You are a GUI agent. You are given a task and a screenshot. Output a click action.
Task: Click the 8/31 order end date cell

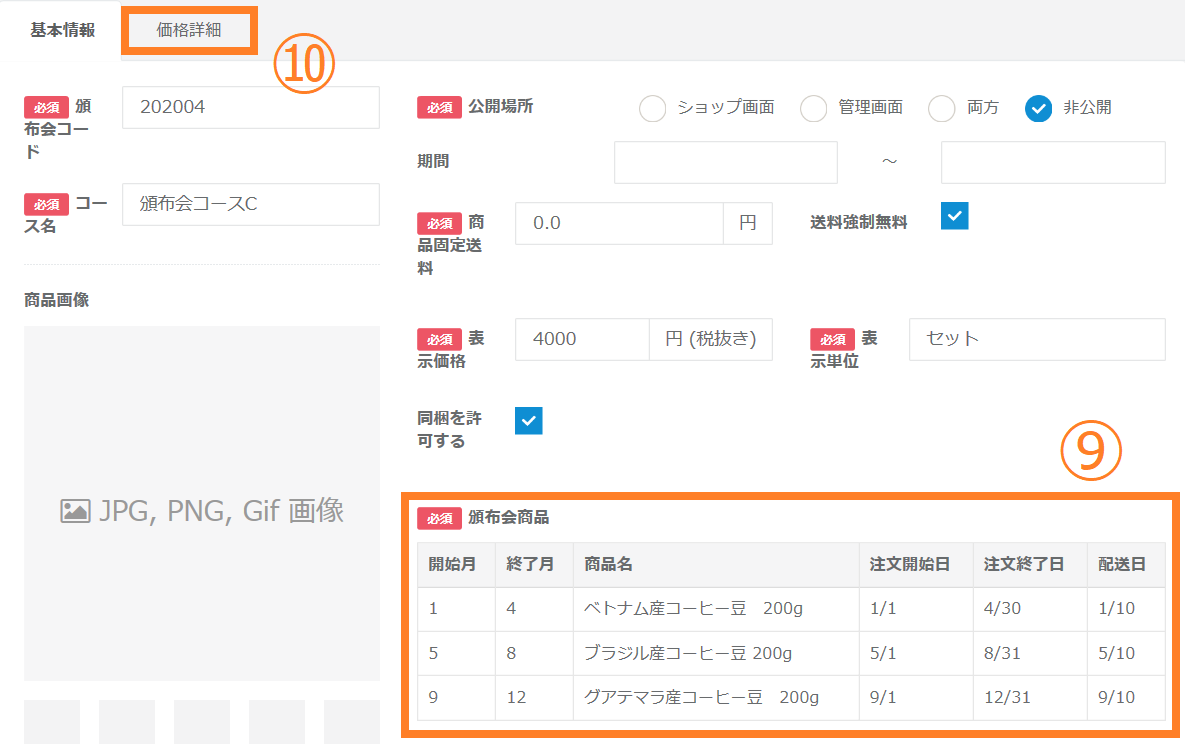pyautogui.click(x=1030, y=653)
